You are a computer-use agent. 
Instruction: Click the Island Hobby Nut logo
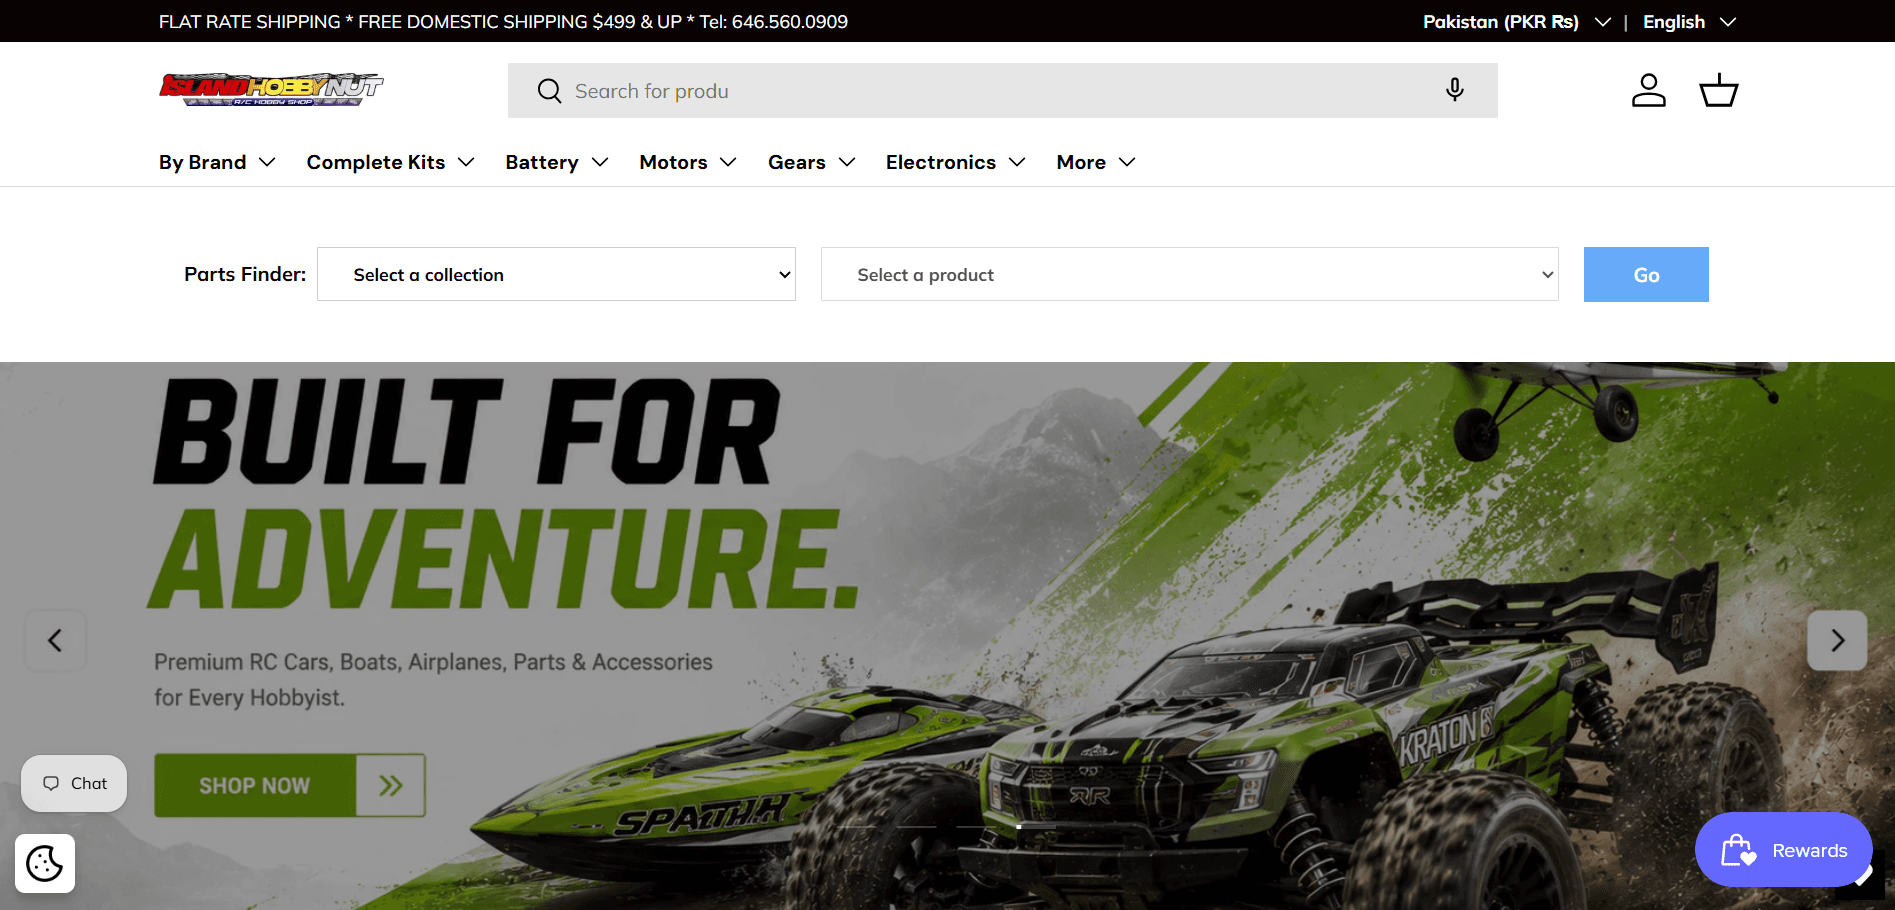click(271, 90)
